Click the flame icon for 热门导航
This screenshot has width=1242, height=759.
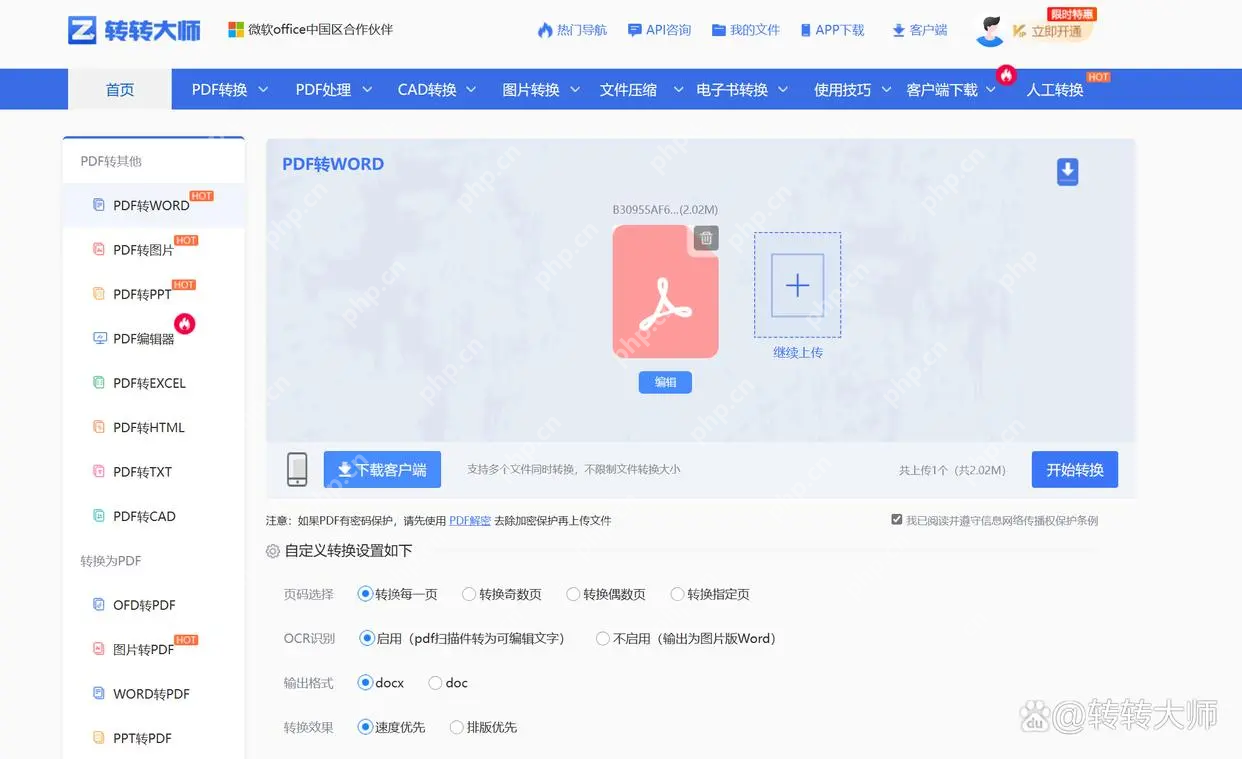546,30
